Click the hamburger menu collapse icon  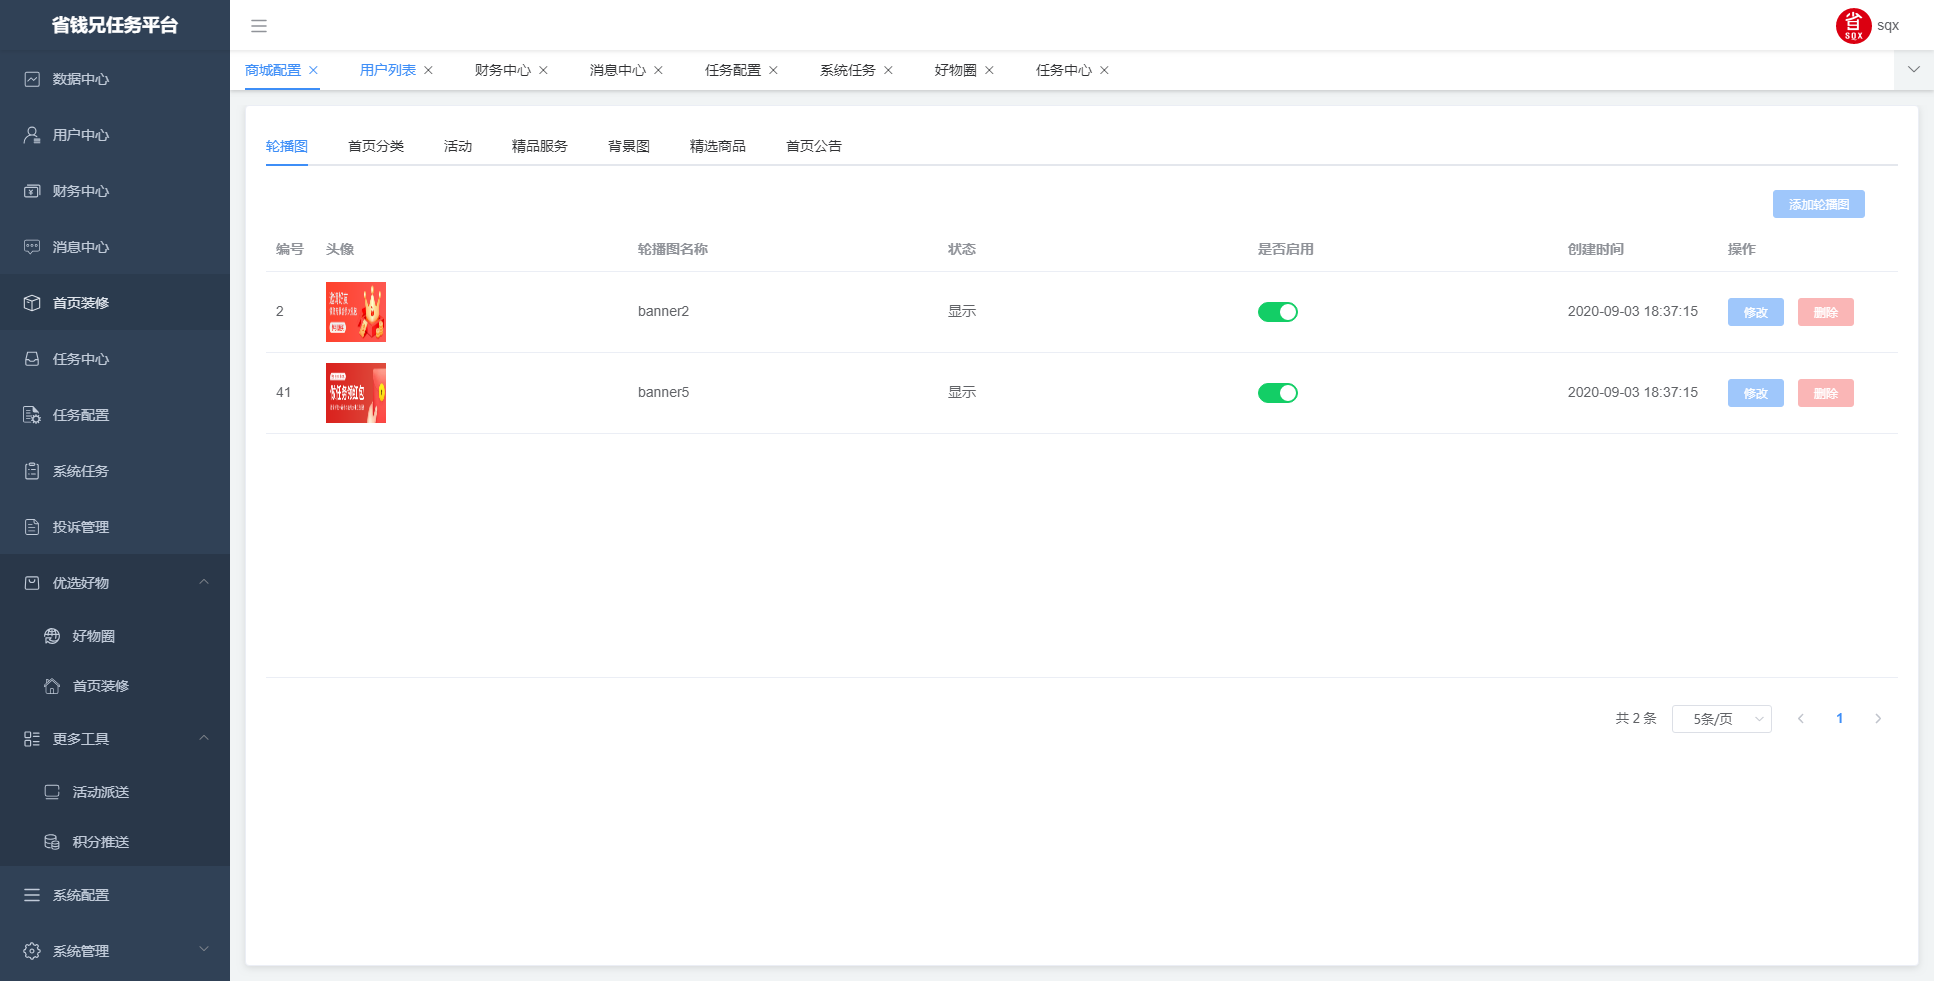point(259,26)
